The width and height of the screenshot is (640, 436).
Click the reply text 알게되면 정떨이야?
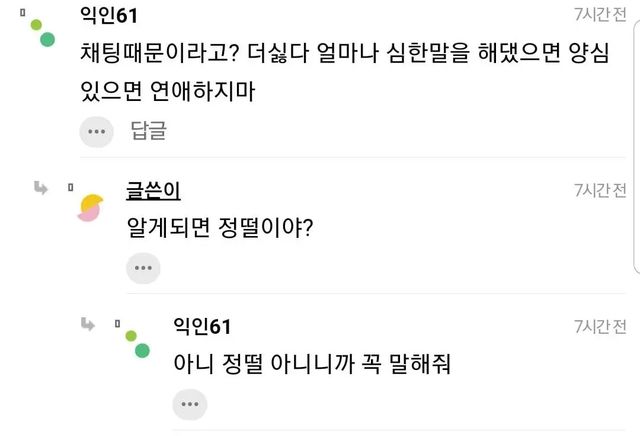pos(222,227)
